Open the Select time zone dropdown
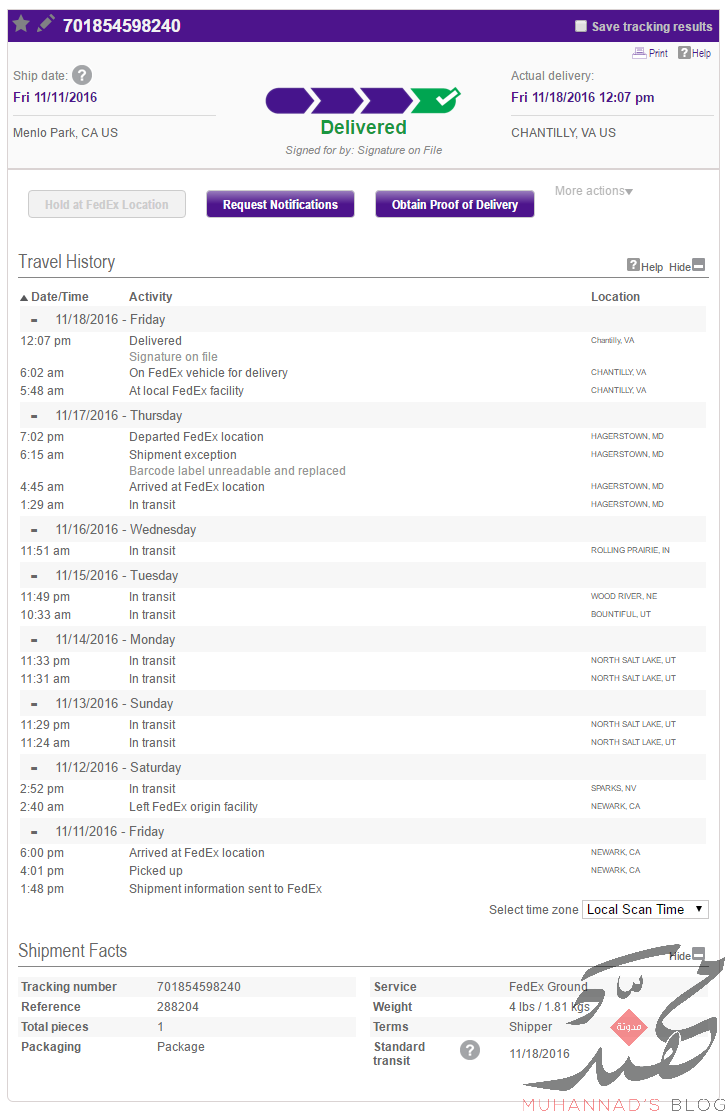Image resolution: width=725 pixels, height=1111 pixels. pos(645,910)
